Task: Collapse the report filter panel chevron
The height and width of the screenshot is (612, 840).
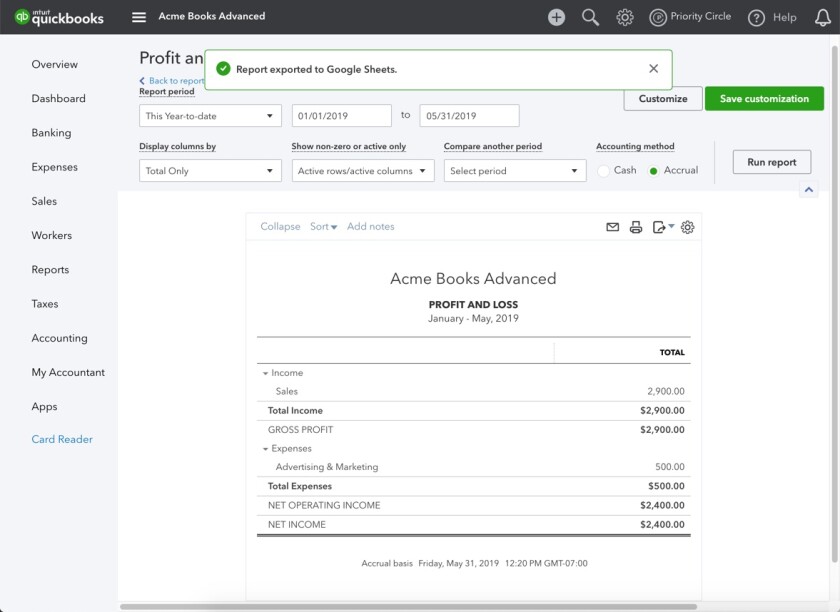Action: (808, 189)
